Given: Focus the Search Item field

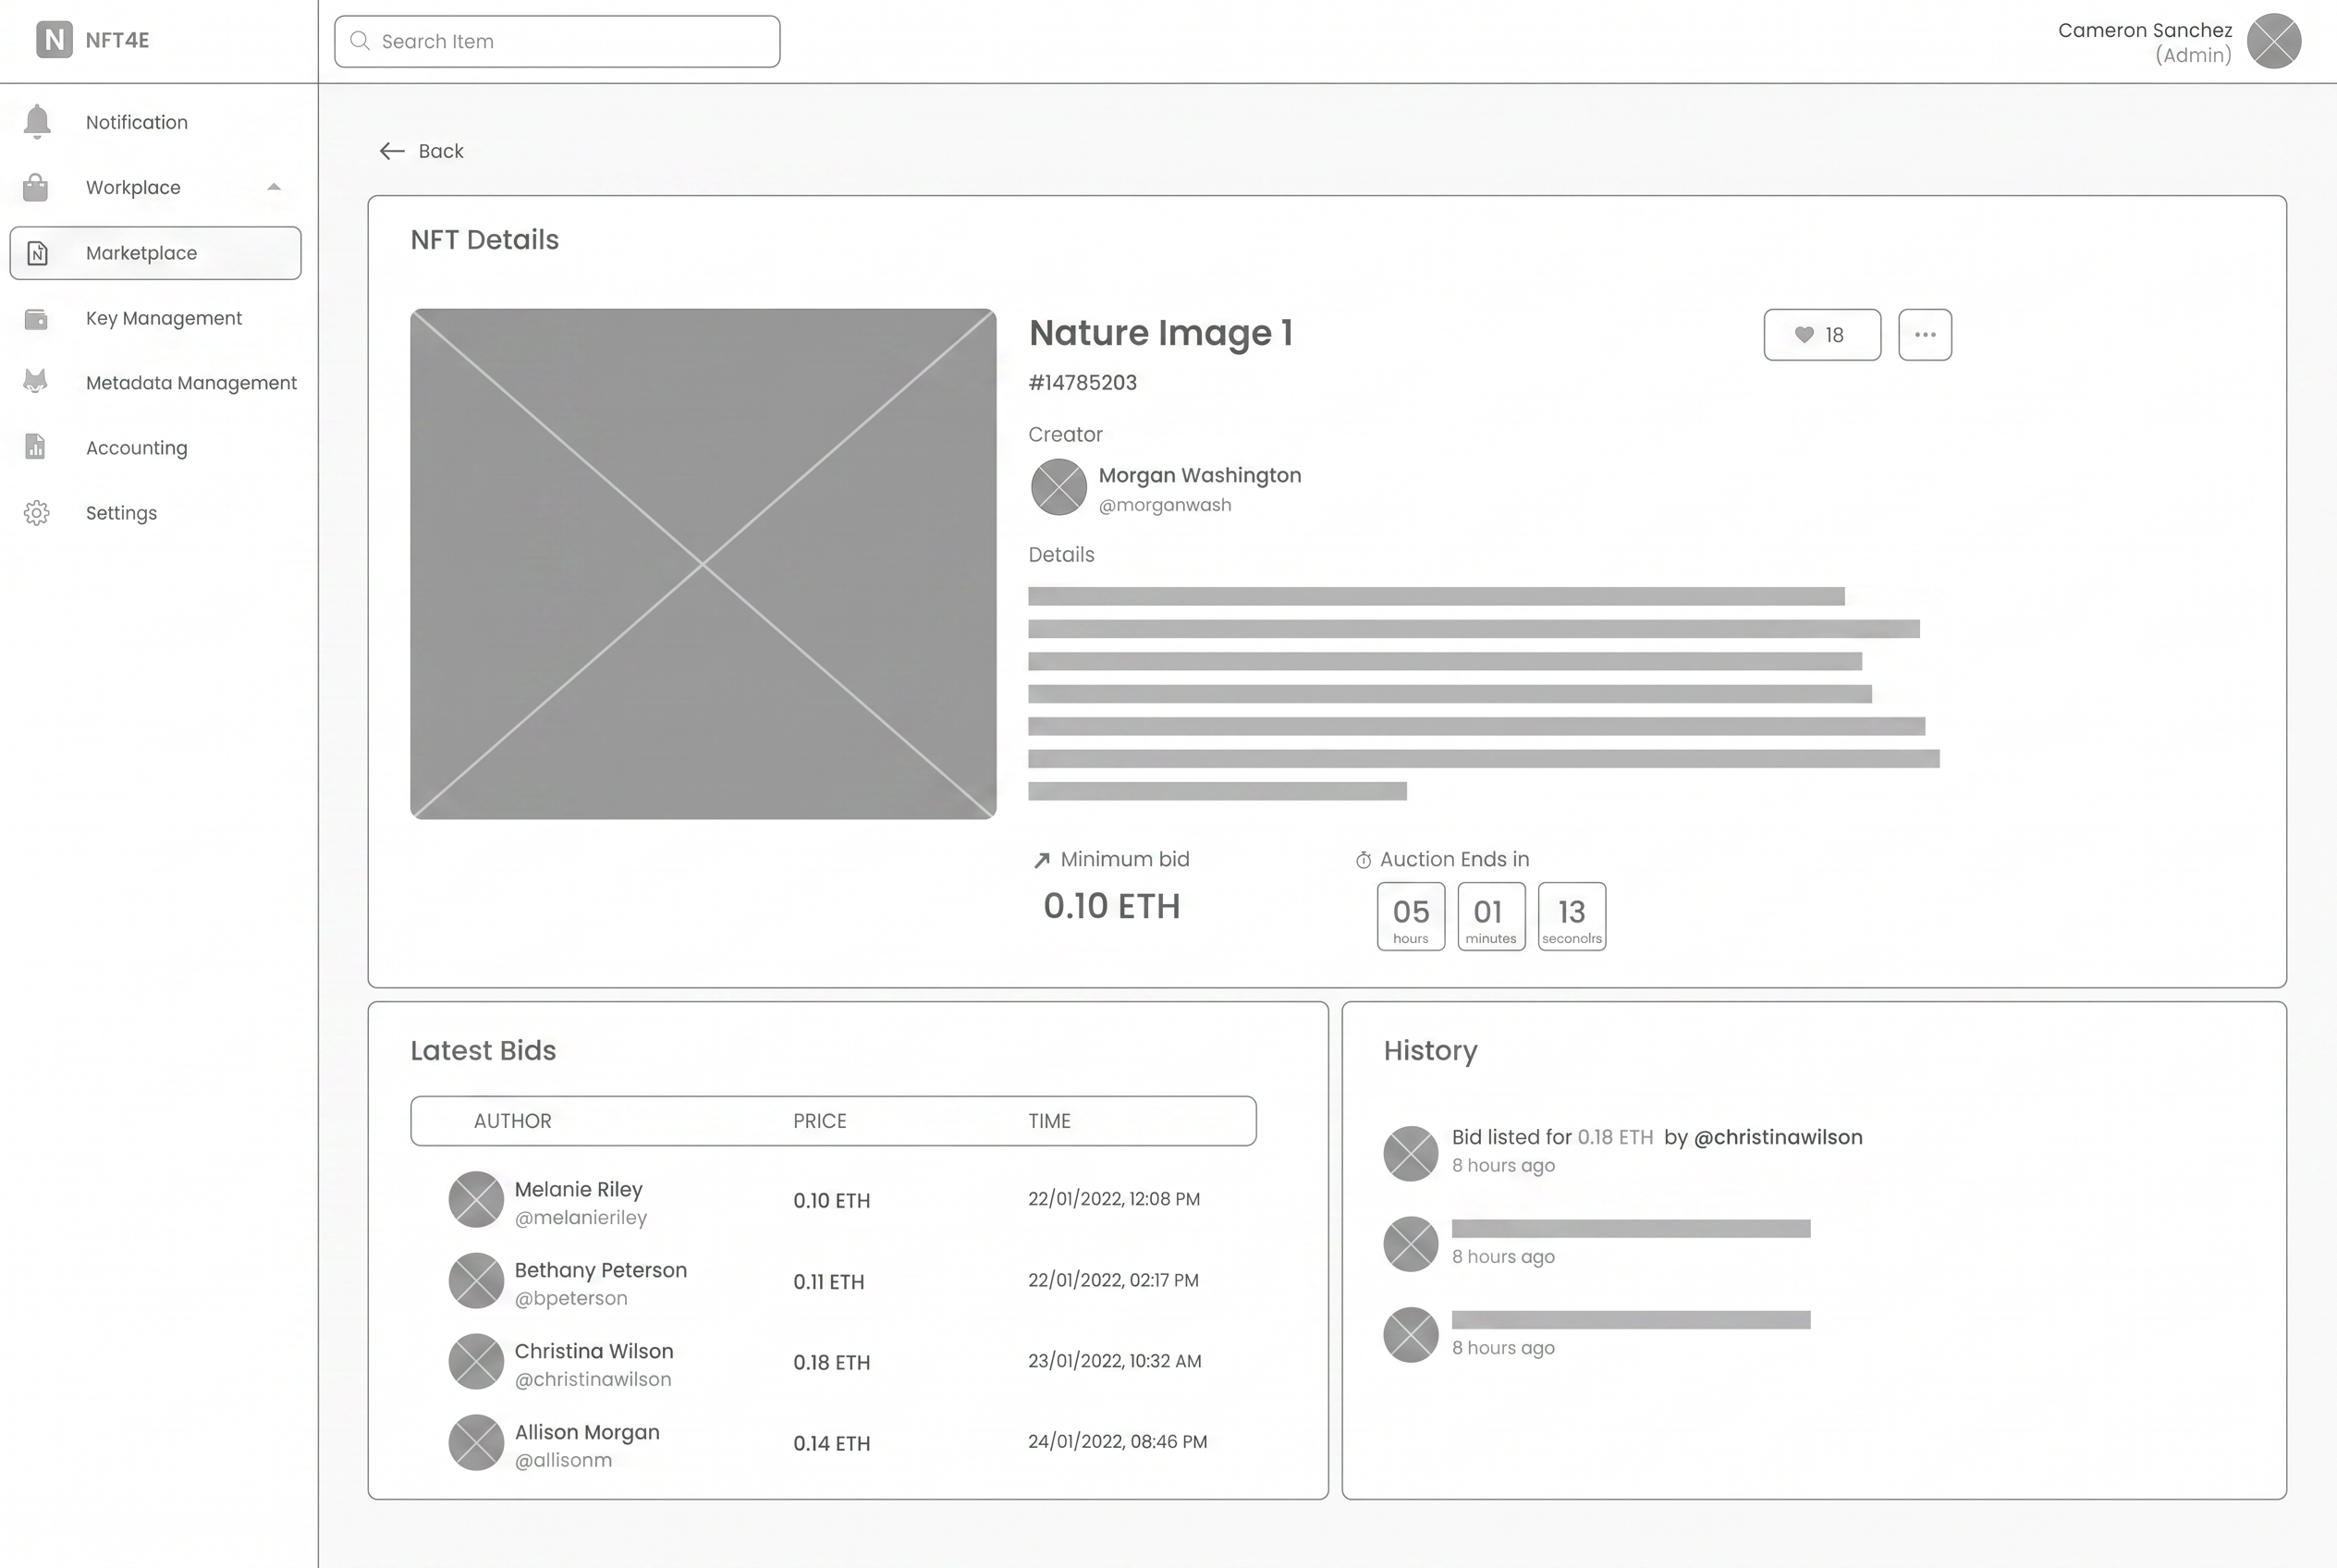Looking at the screenshot, I should tap(557, 41).
